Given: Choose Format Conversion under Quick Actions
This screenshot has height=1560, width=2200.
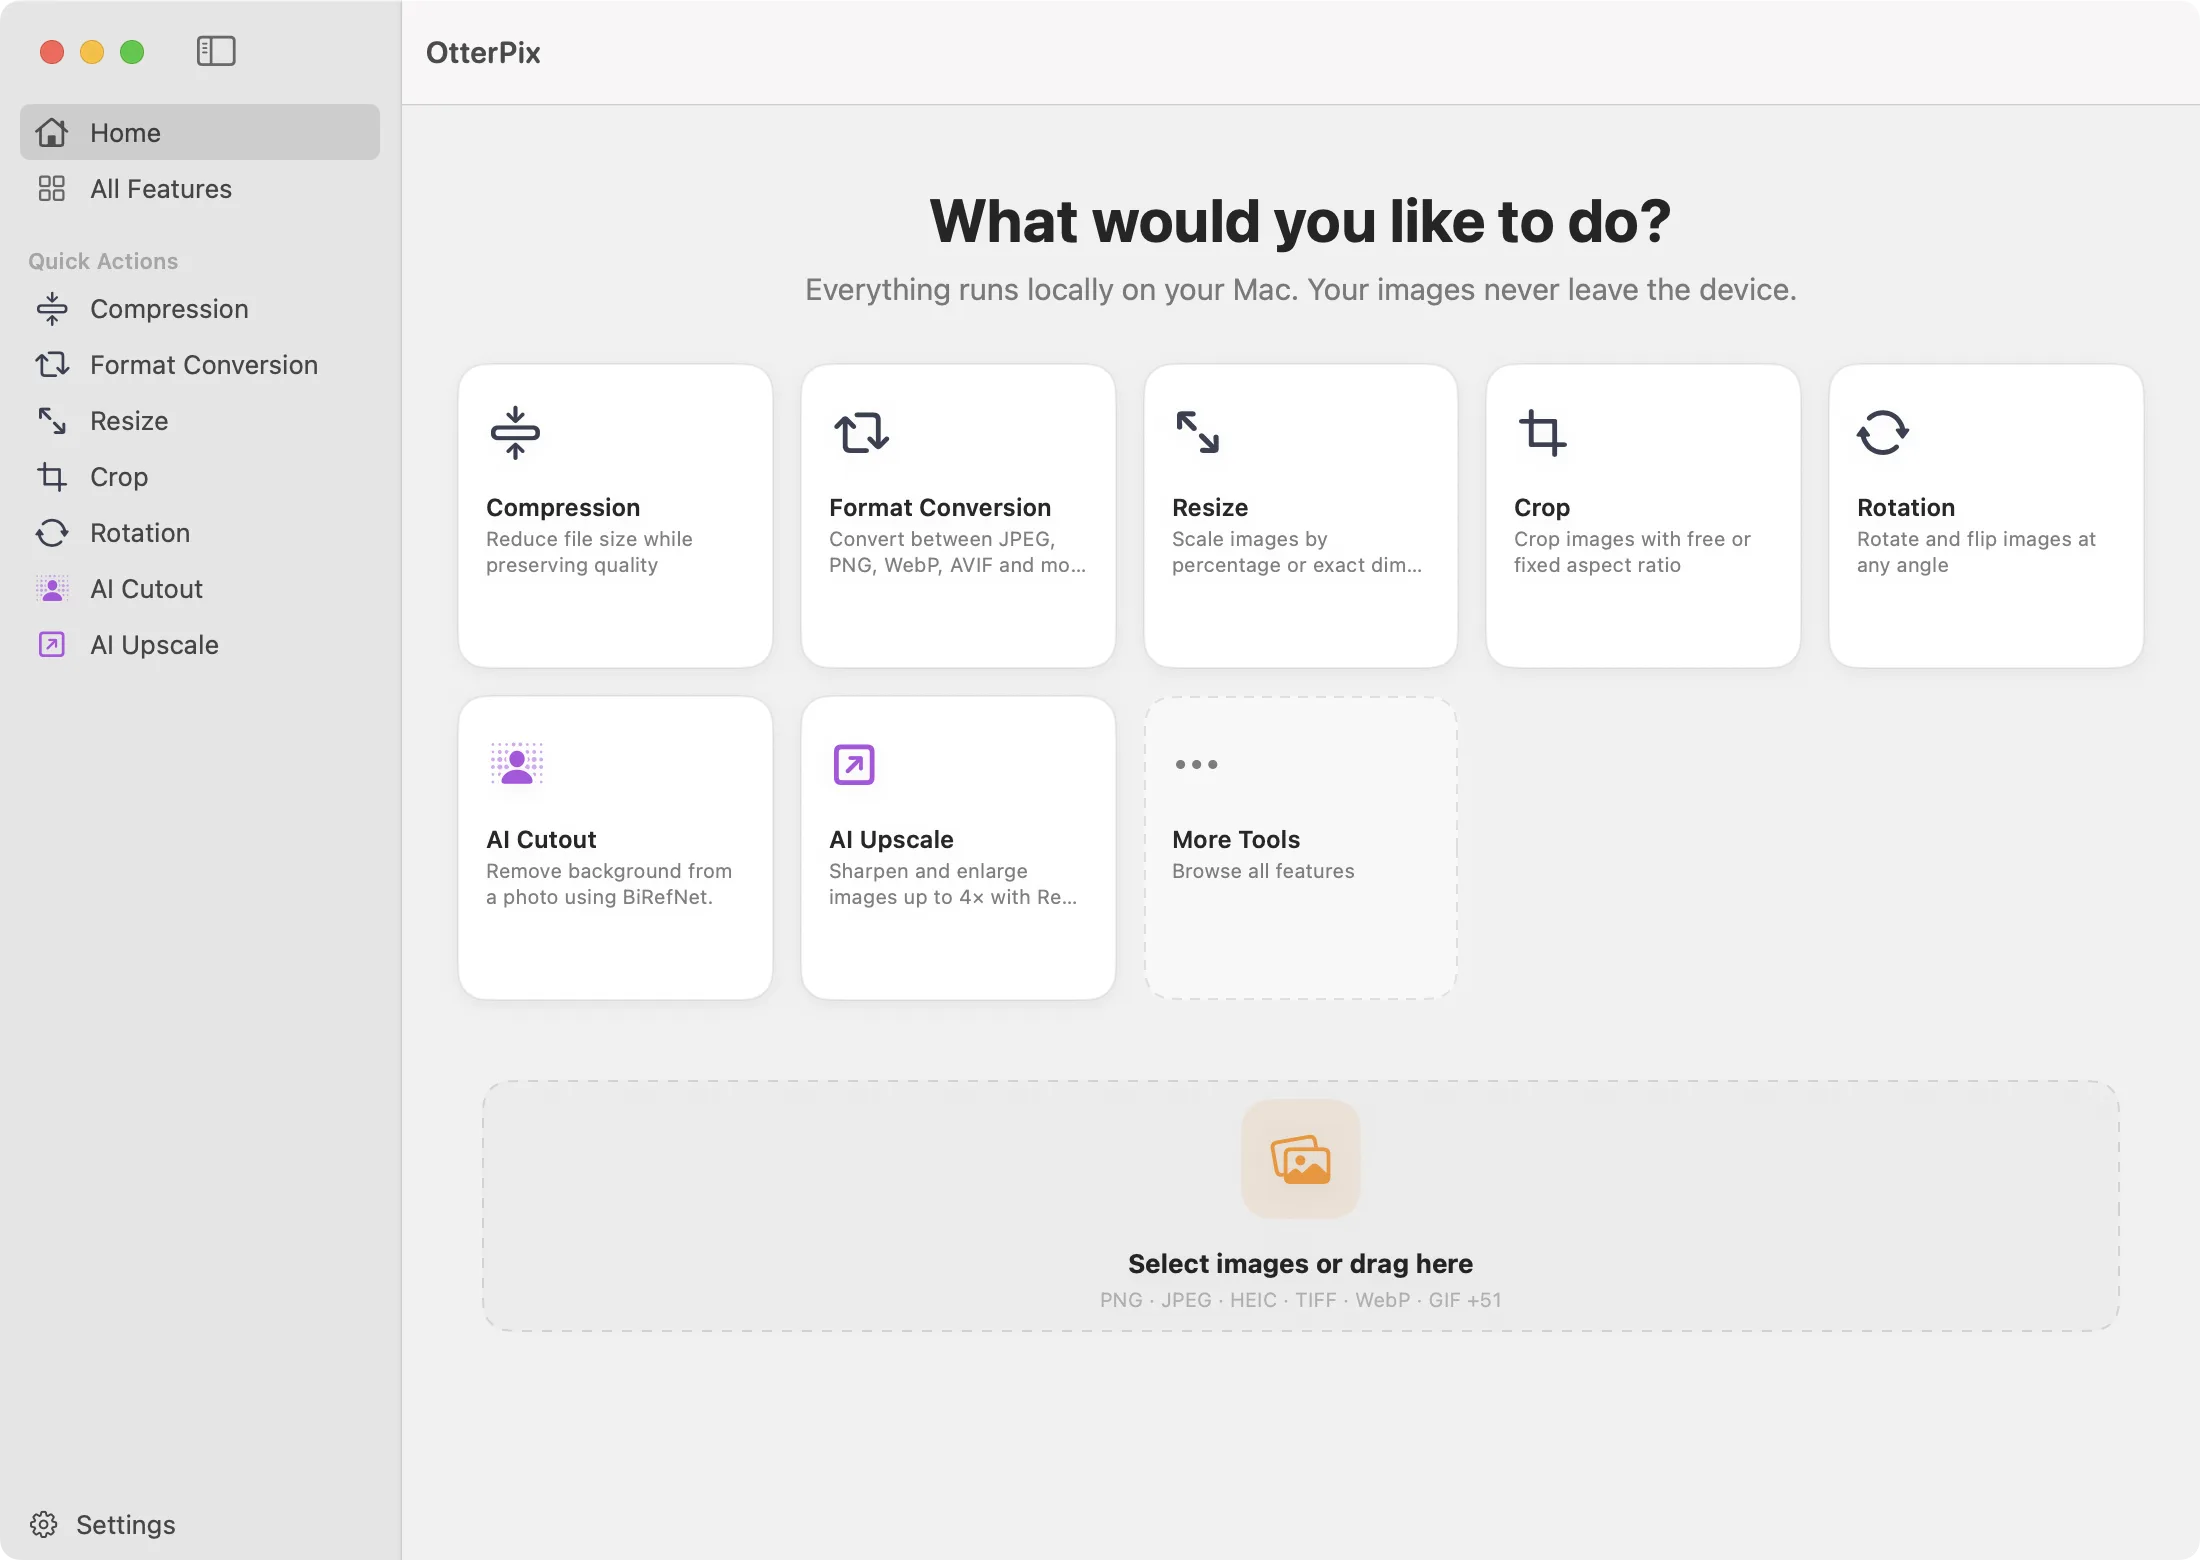Looking at the screenshot, I should point(200,365).
